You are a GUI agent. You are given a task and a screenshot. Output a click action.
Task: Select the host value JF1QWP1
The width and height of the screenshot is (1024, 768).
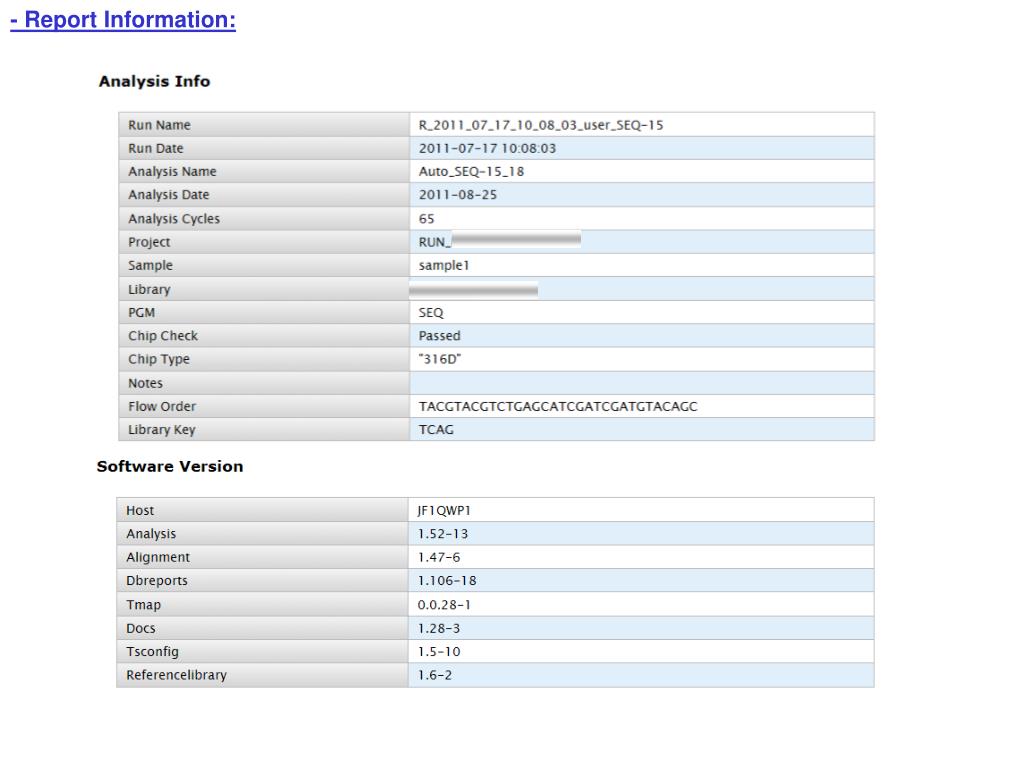(x=444, y=510)
